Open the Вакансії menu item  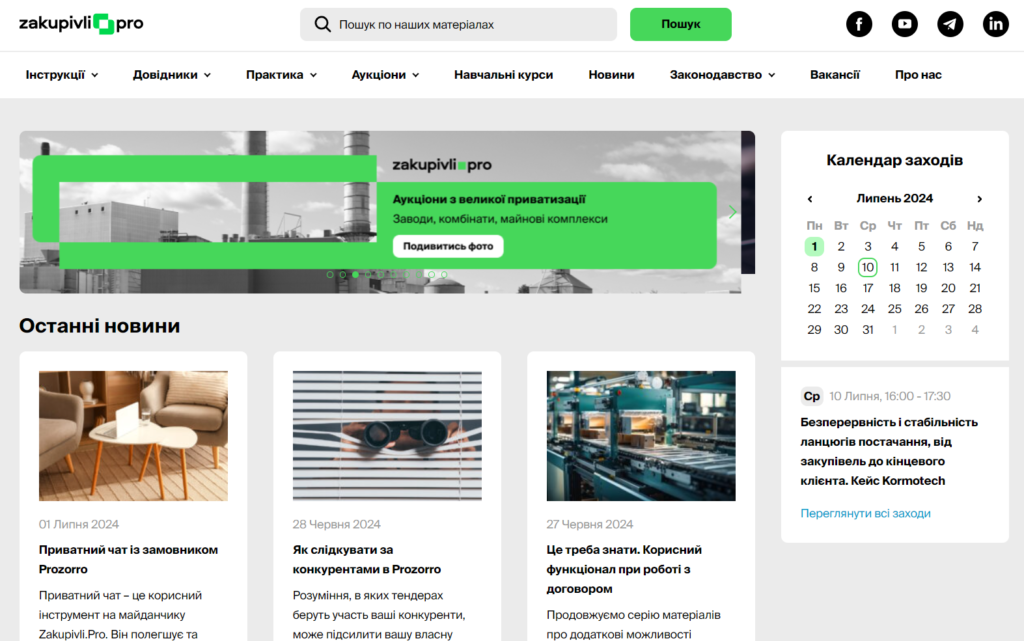tap(834, 75)
